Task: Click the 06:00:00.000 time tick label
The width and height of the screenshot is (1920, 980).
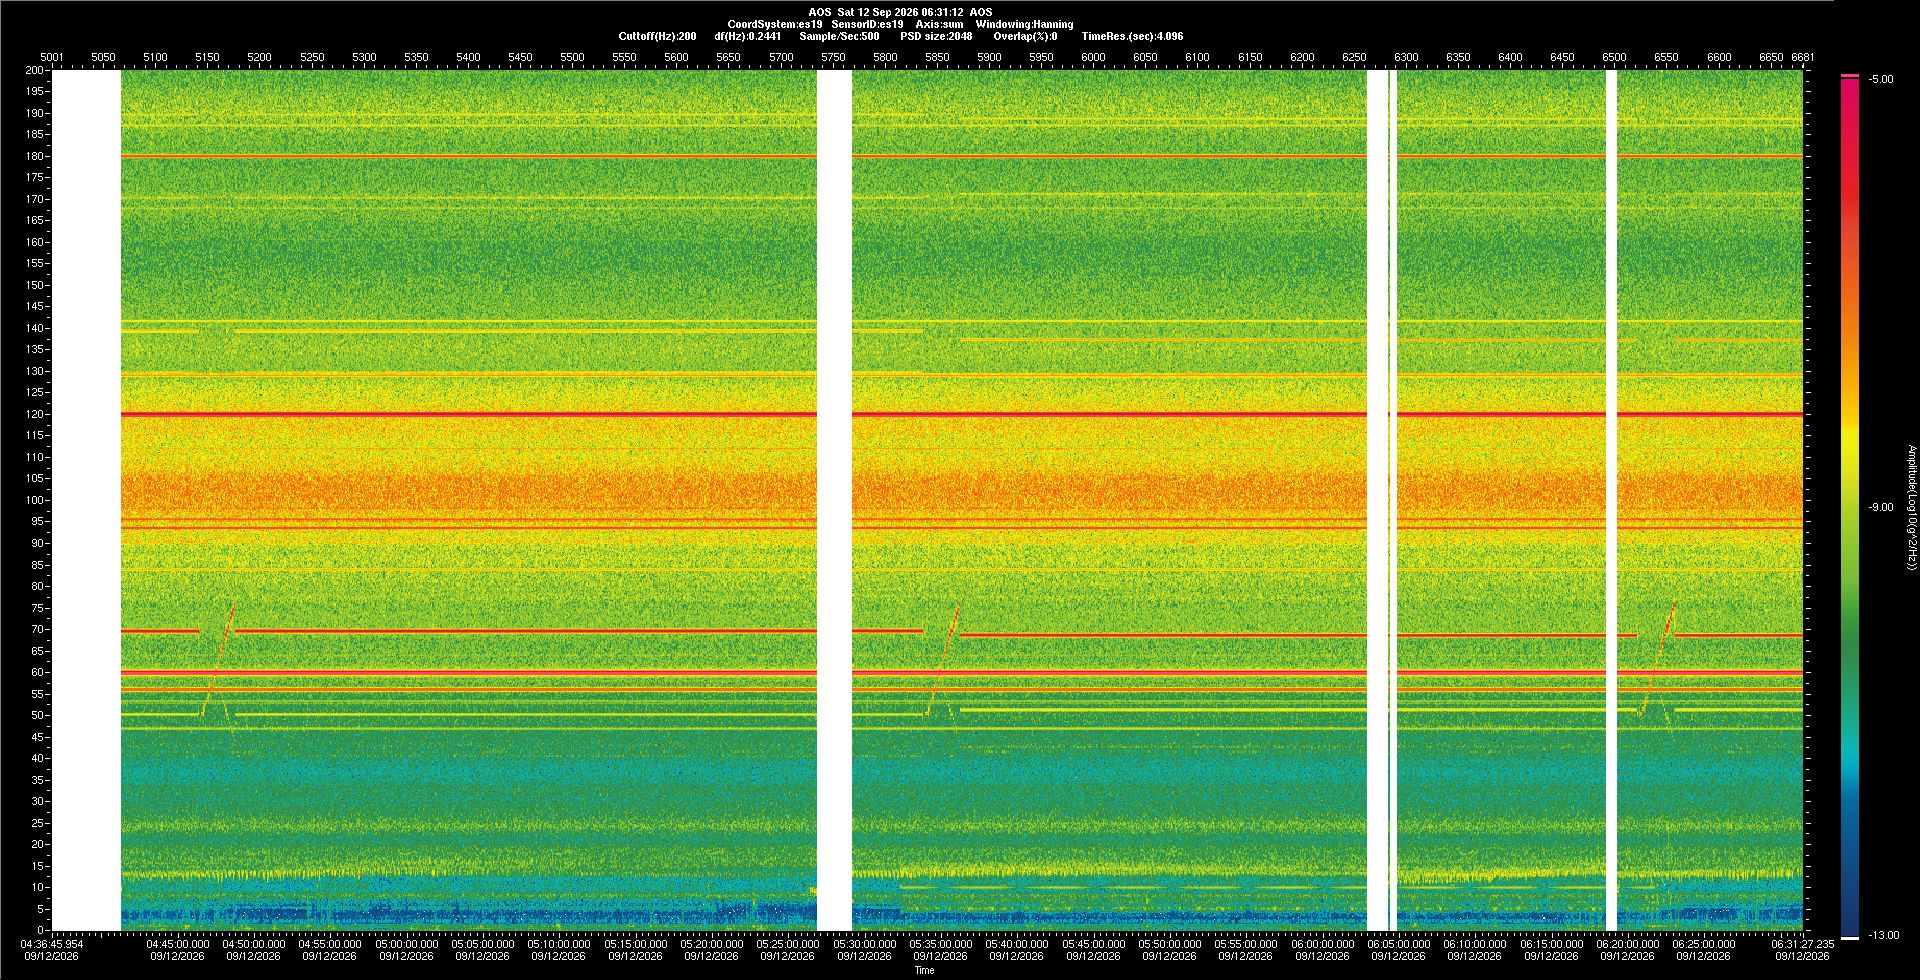Action: (1322, 944)
